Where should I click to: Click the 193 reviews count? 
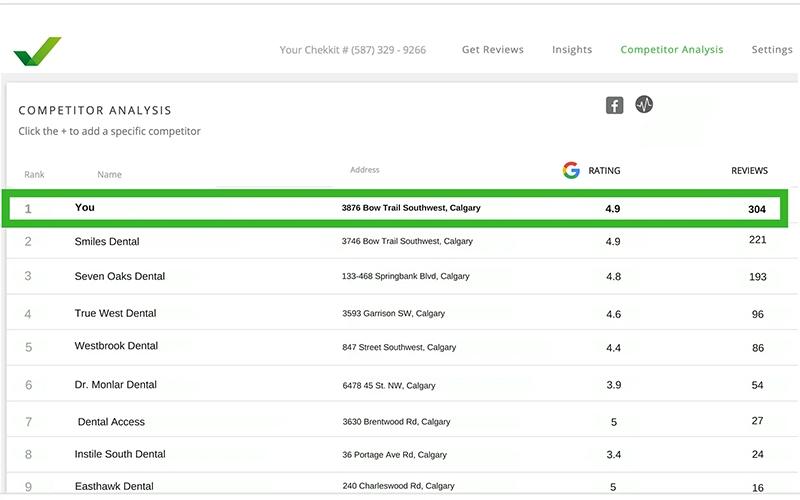click(758, 277)
